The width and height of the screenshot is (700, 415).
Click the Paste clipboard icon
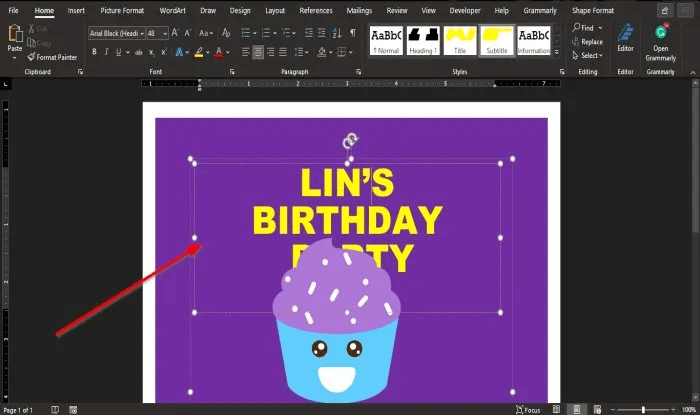pyautogui.click(x=15, y=34)
